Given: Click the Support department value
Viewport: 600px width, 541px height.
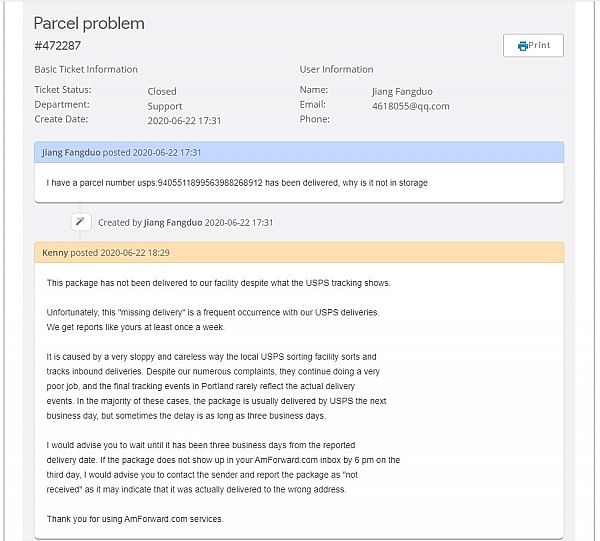Looking at the screenshot, I should (165, 106).
